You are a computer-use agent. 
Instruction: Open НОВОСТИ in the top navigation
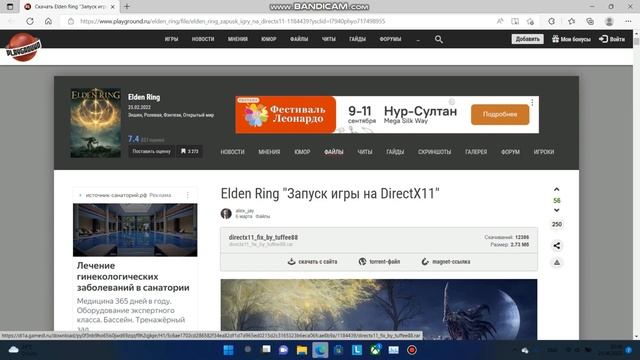point(203,39)
